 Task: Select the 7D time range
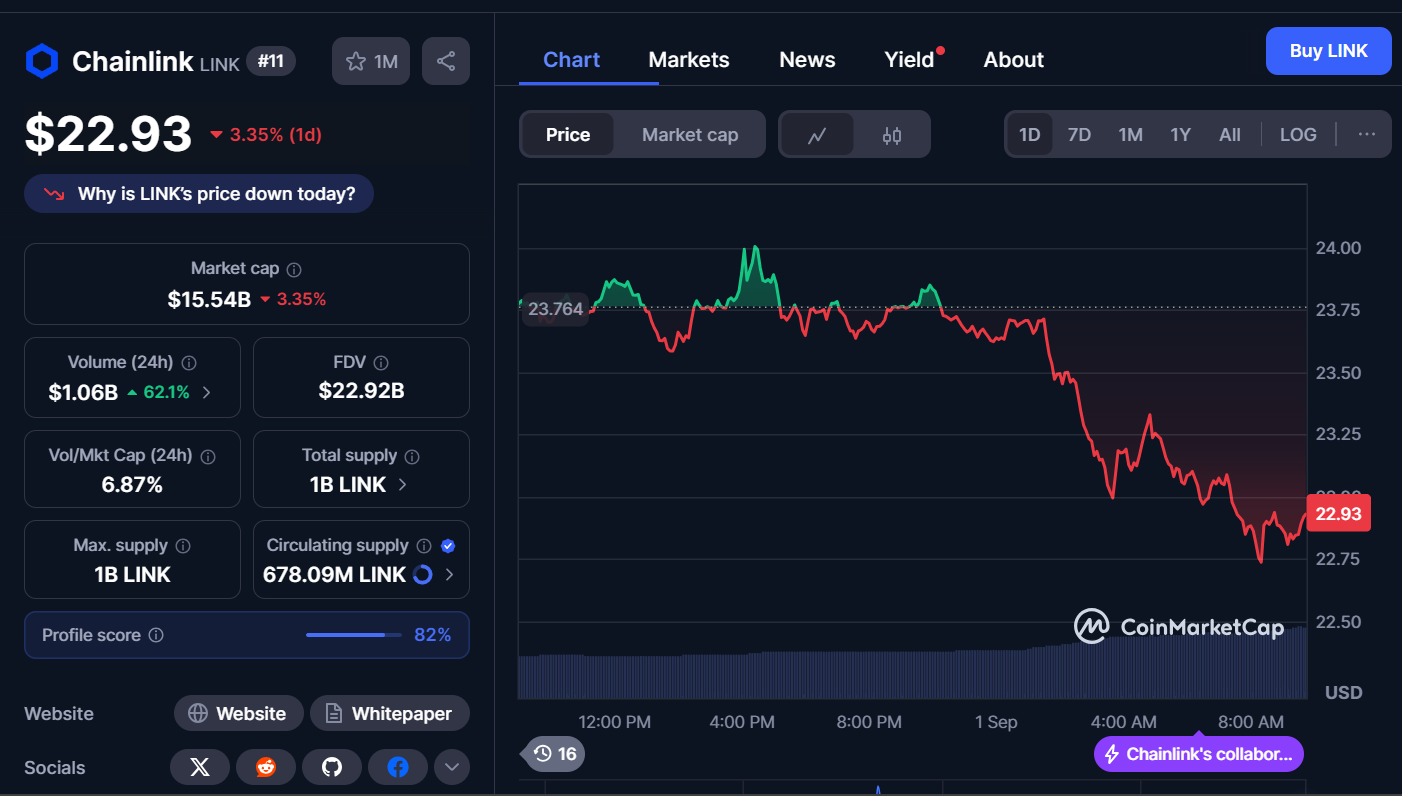pos(1079,135)
